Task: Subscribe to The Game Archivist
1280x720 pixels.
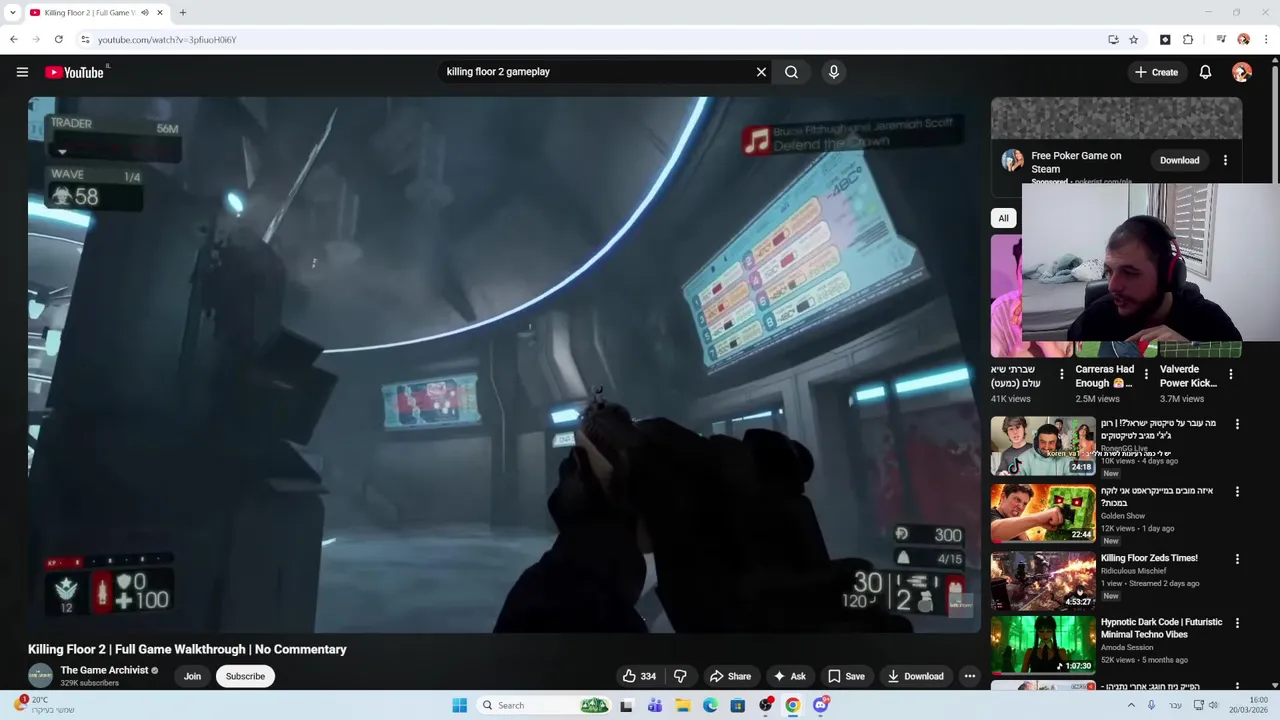Action: pyautogui.click(x=245, y=676)
